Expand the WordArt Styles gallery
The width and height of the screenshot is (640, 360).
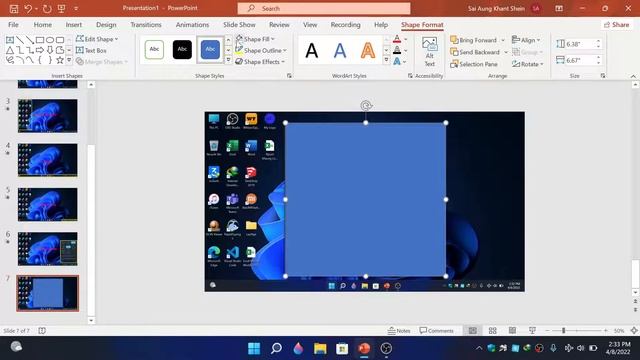point(386,60)
